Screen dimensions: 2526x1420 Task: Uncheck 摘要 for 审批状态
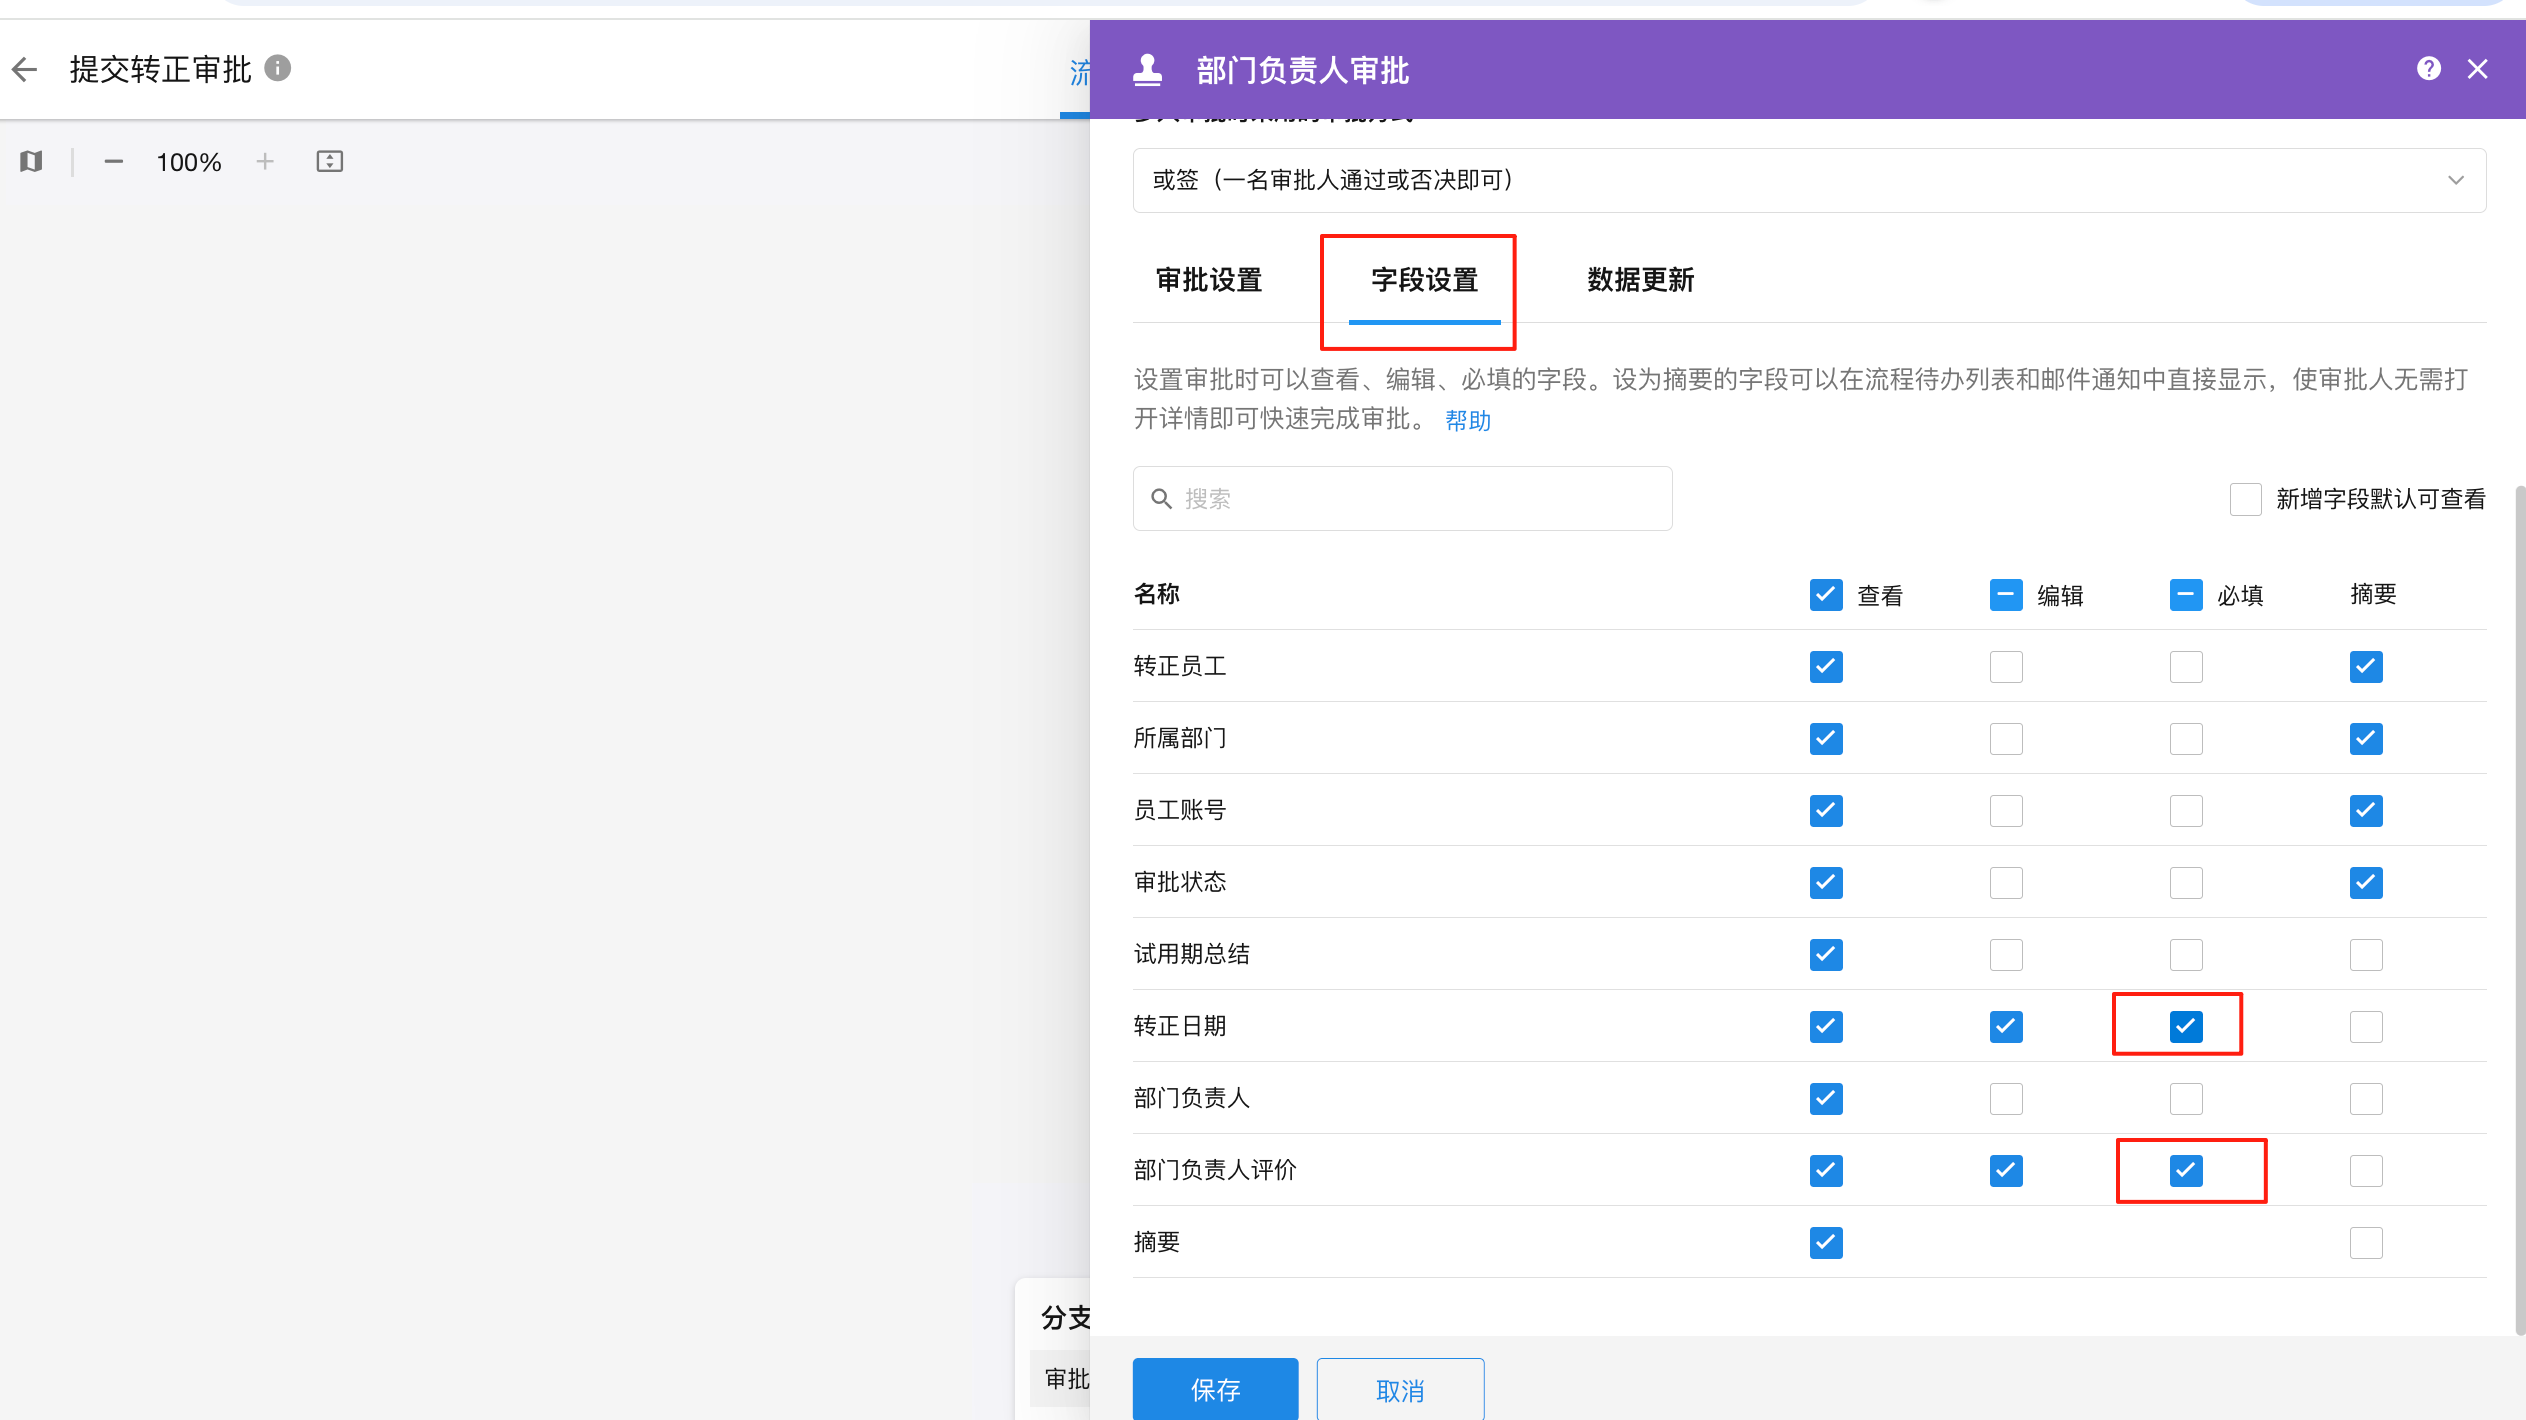pyautogui.click(x=2366, y=883)
